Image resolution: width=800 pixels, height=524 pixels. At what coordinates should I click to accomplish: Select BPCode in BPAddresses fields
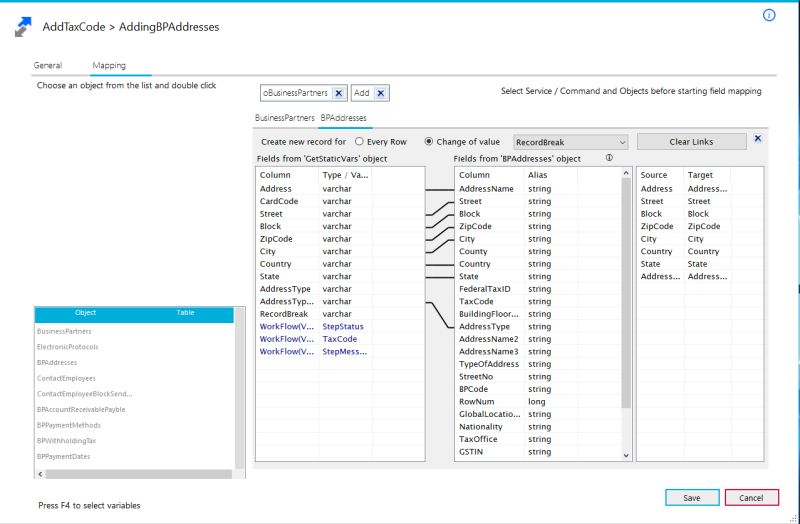point(538,389)
